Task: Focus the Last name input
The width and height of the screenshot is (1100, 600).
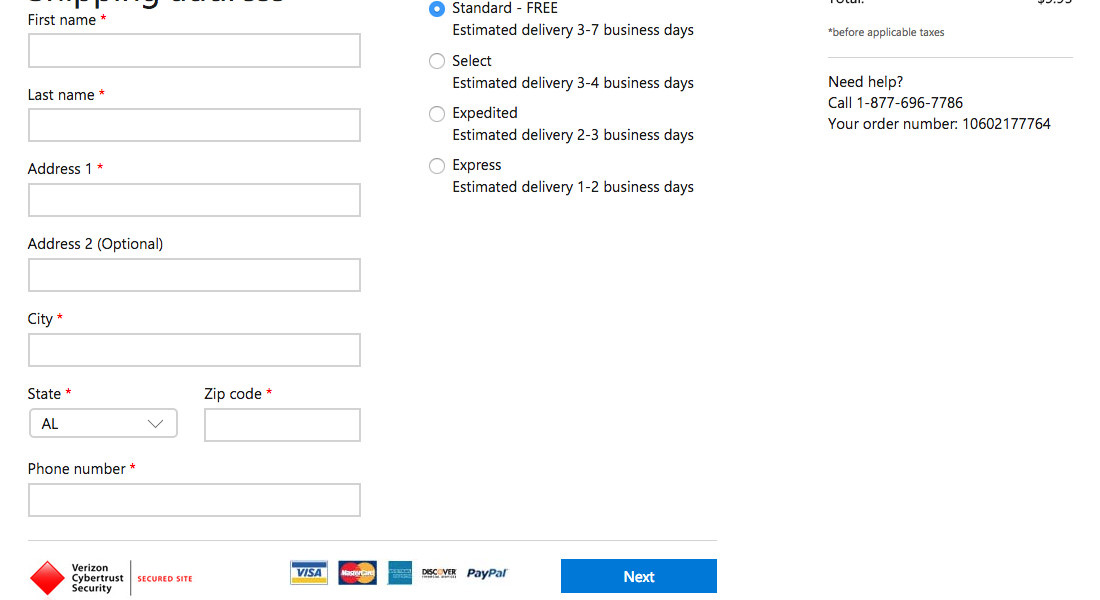Action: [x=194, y=125]
